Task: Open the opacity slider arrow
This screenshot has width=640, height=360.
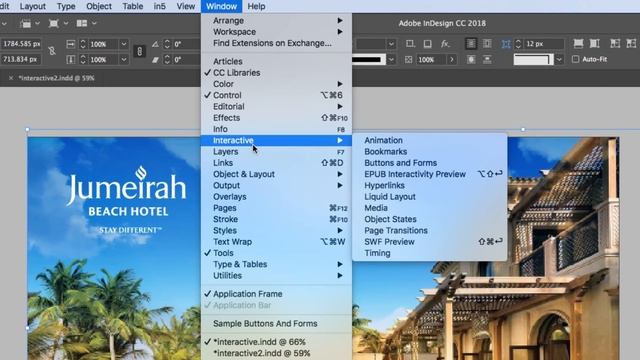Action: pyautogui.click(x=452, y=60)
